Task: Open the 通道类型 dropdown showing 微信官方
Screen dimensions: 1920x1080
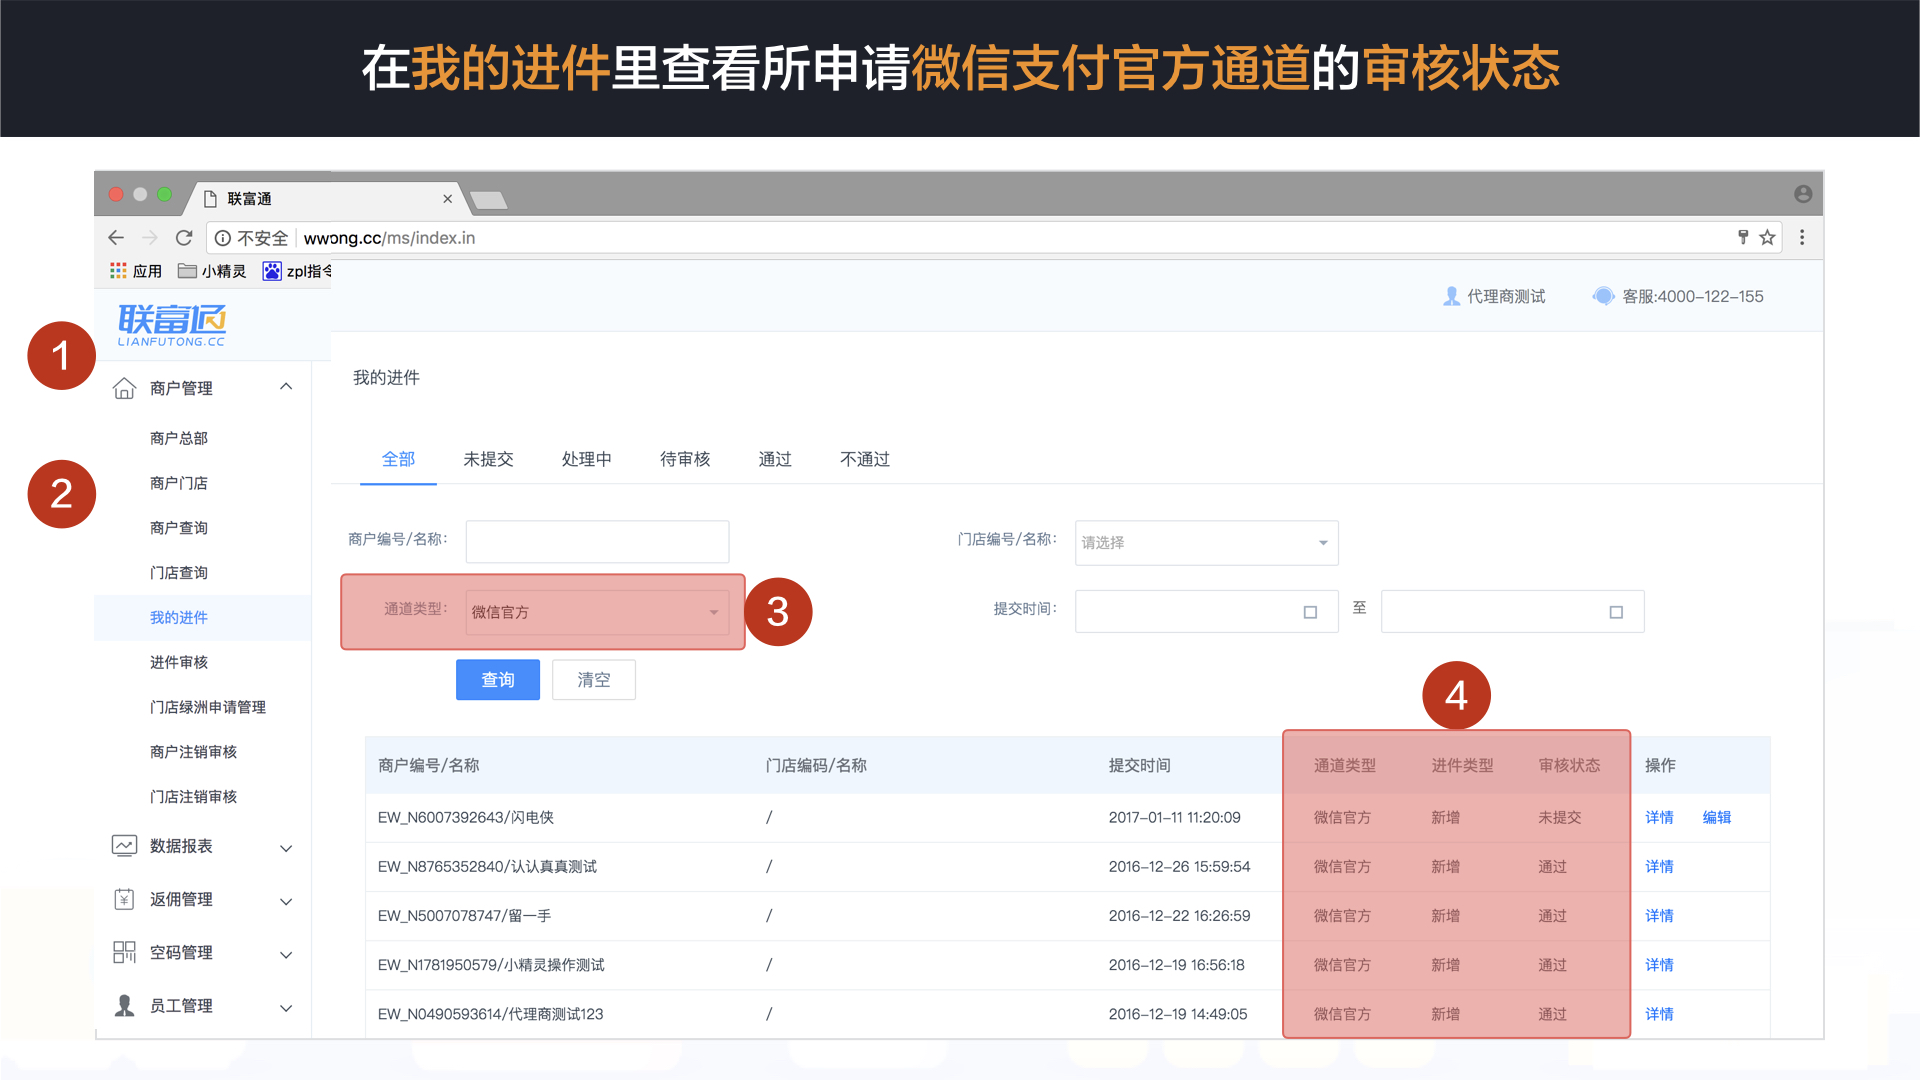Action: [x=597, y=612]
